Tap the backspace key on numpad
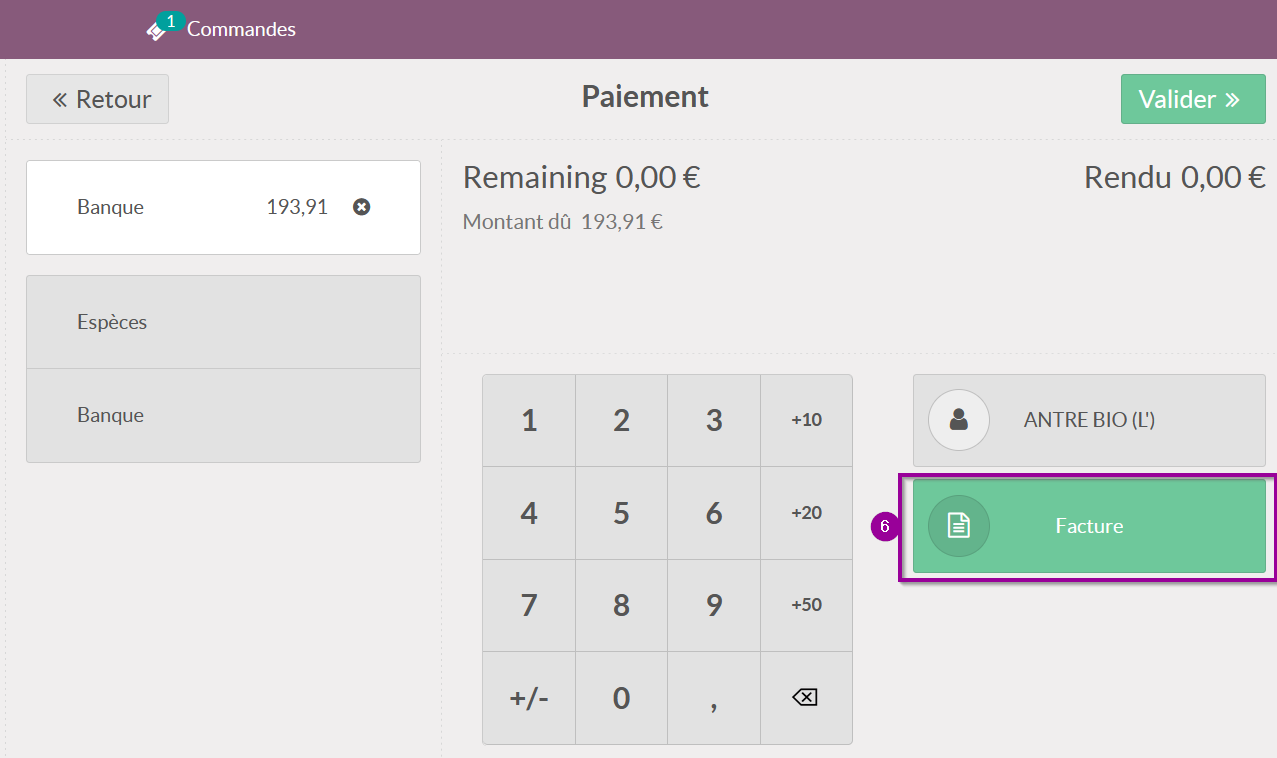1277x758 pixels. 806,698
